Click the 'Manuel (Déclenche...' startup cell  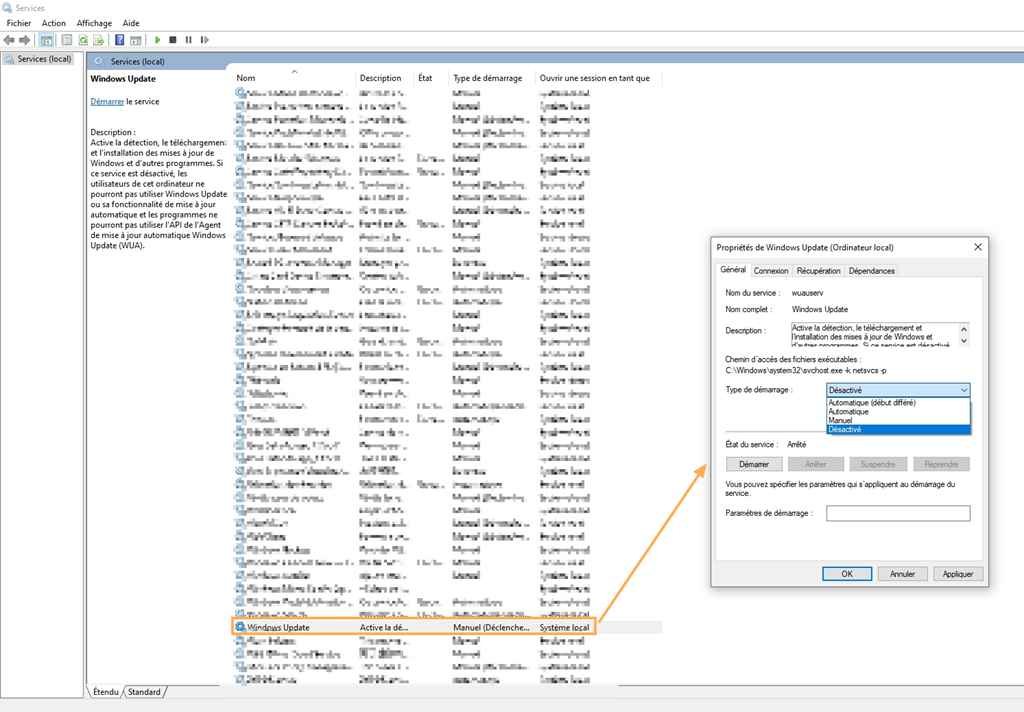491,627
